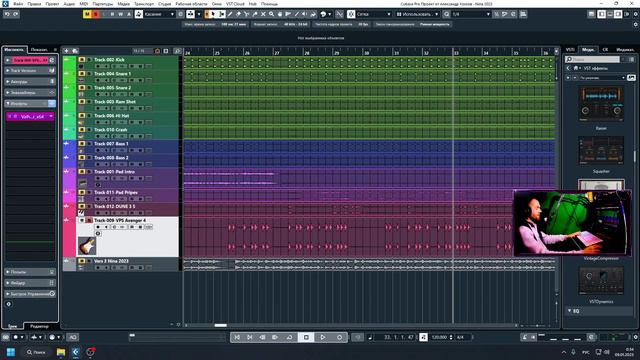Go to previous marker transport button
640x360 pixels.
click(x=237, y=337)
